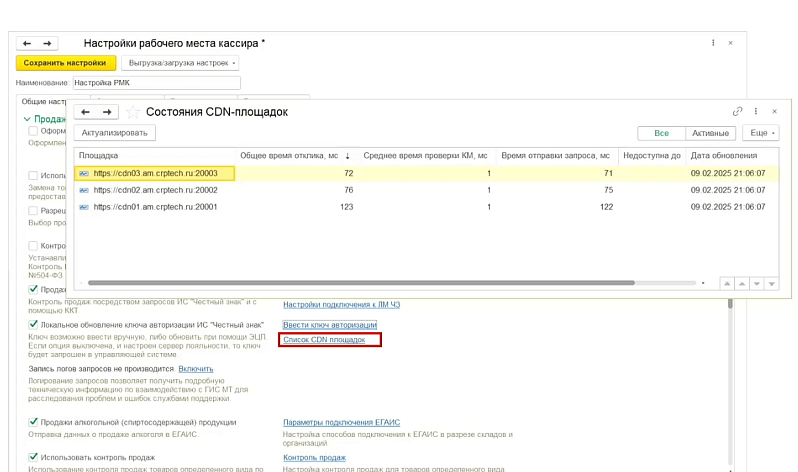Switch to the Общие настройки tab
The width and height of the screenshot is (798, 472).
pos(43,101)
